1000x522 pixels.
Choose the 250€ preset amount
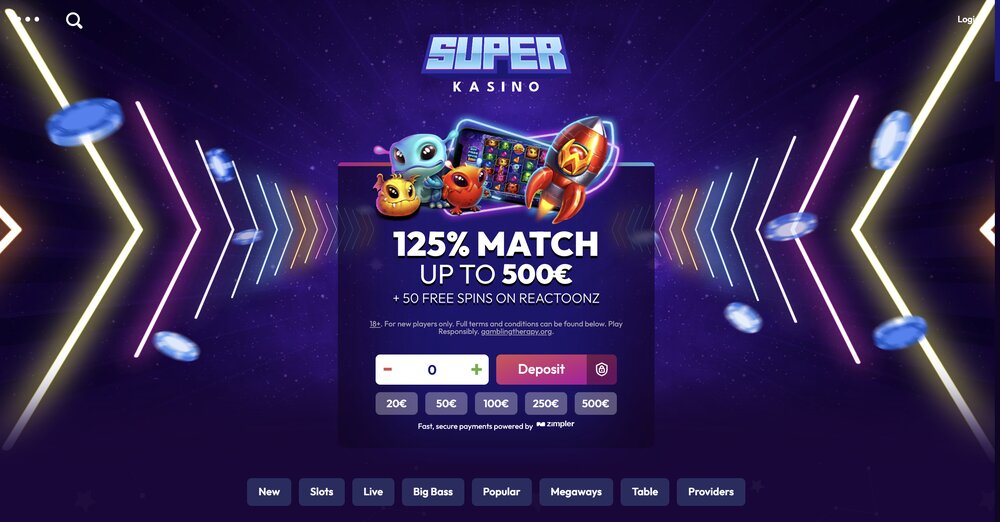[x=546, y=403]
